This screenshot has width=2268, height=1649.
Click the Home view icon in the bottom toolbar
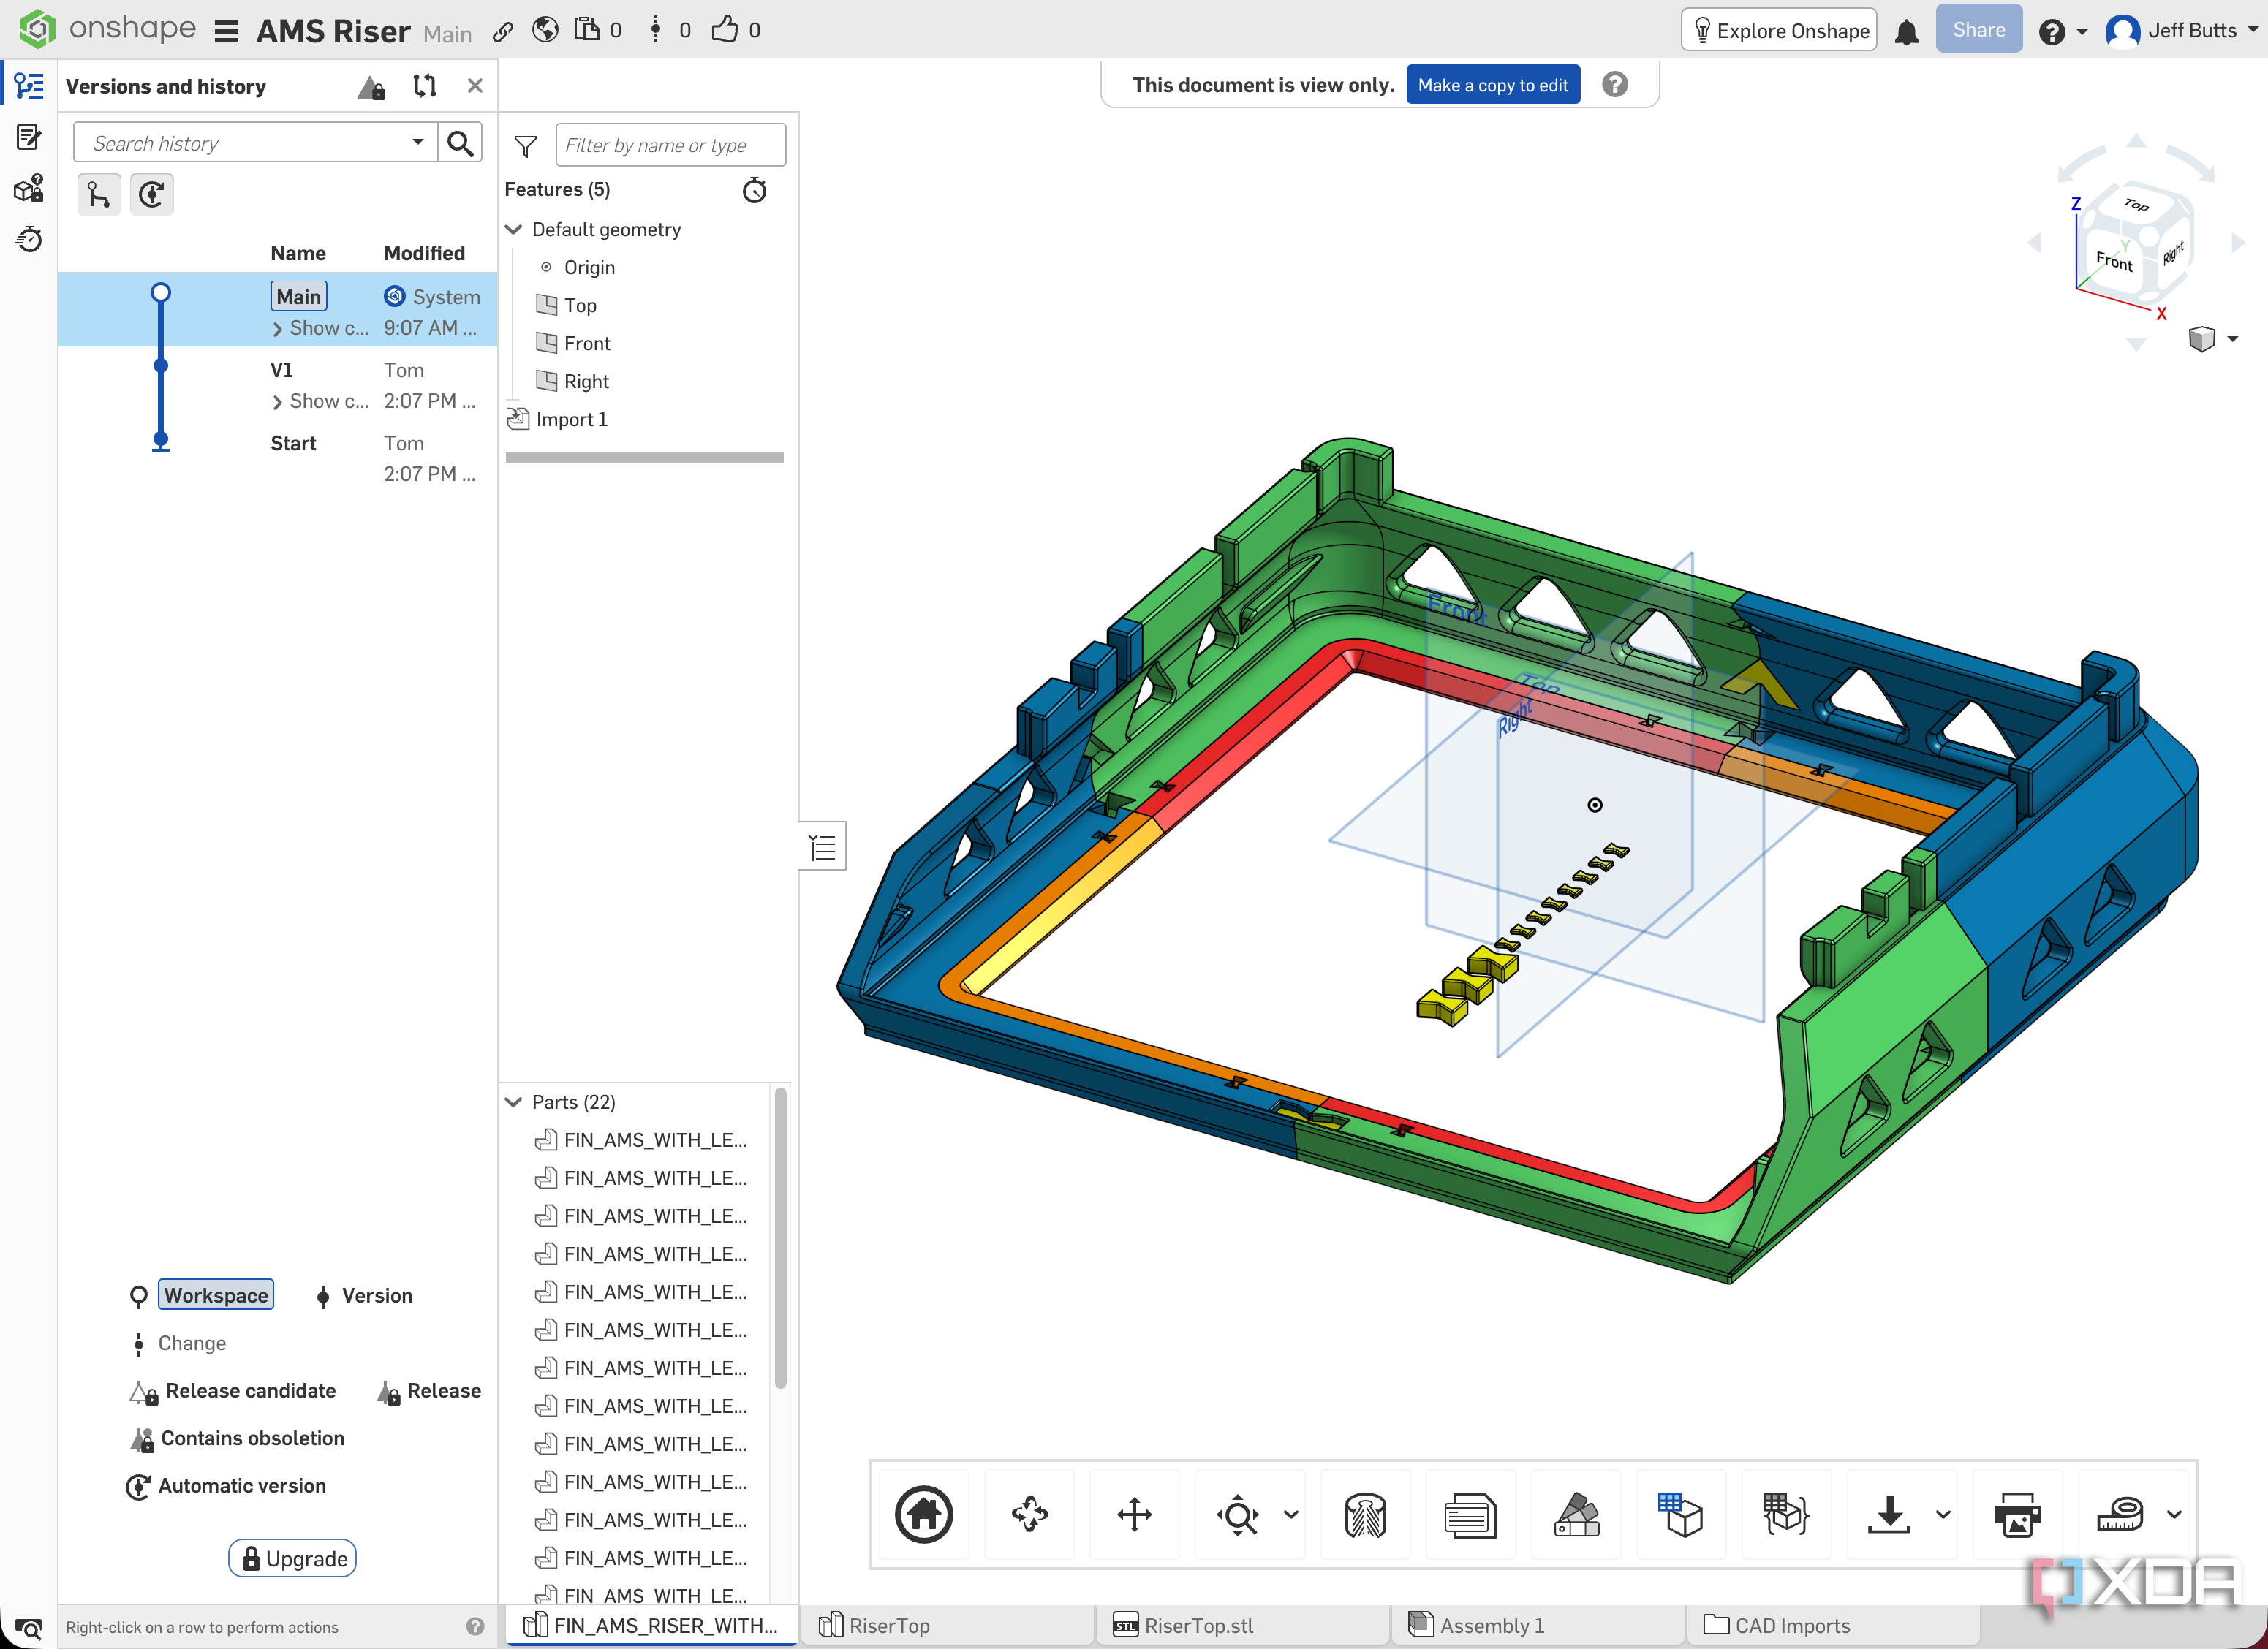923,1514
